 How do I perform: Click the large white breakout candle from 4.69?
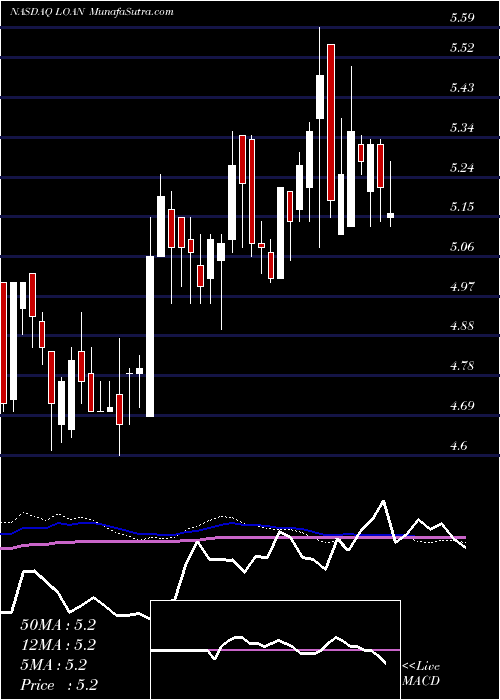[x=150, y=337]
